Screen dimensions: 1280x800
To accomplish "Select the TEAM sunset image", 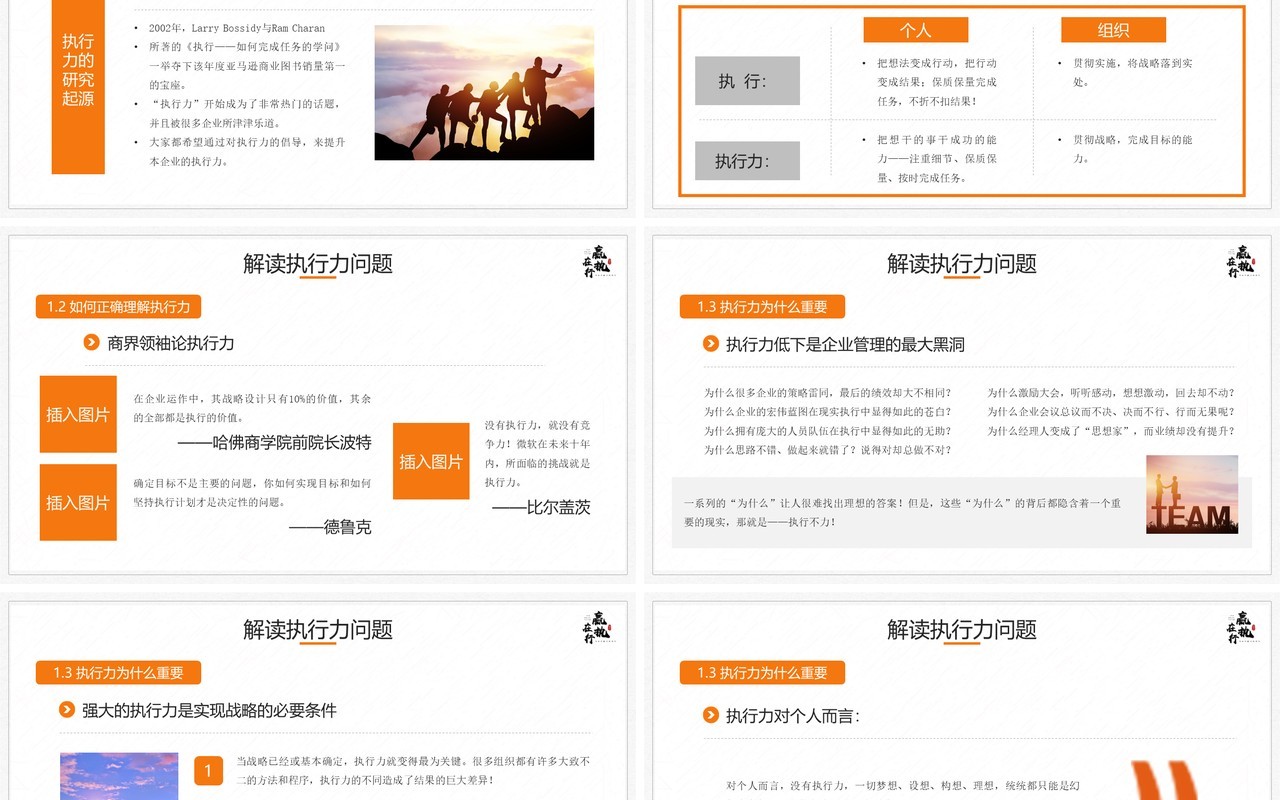I will pos(1192,494).
